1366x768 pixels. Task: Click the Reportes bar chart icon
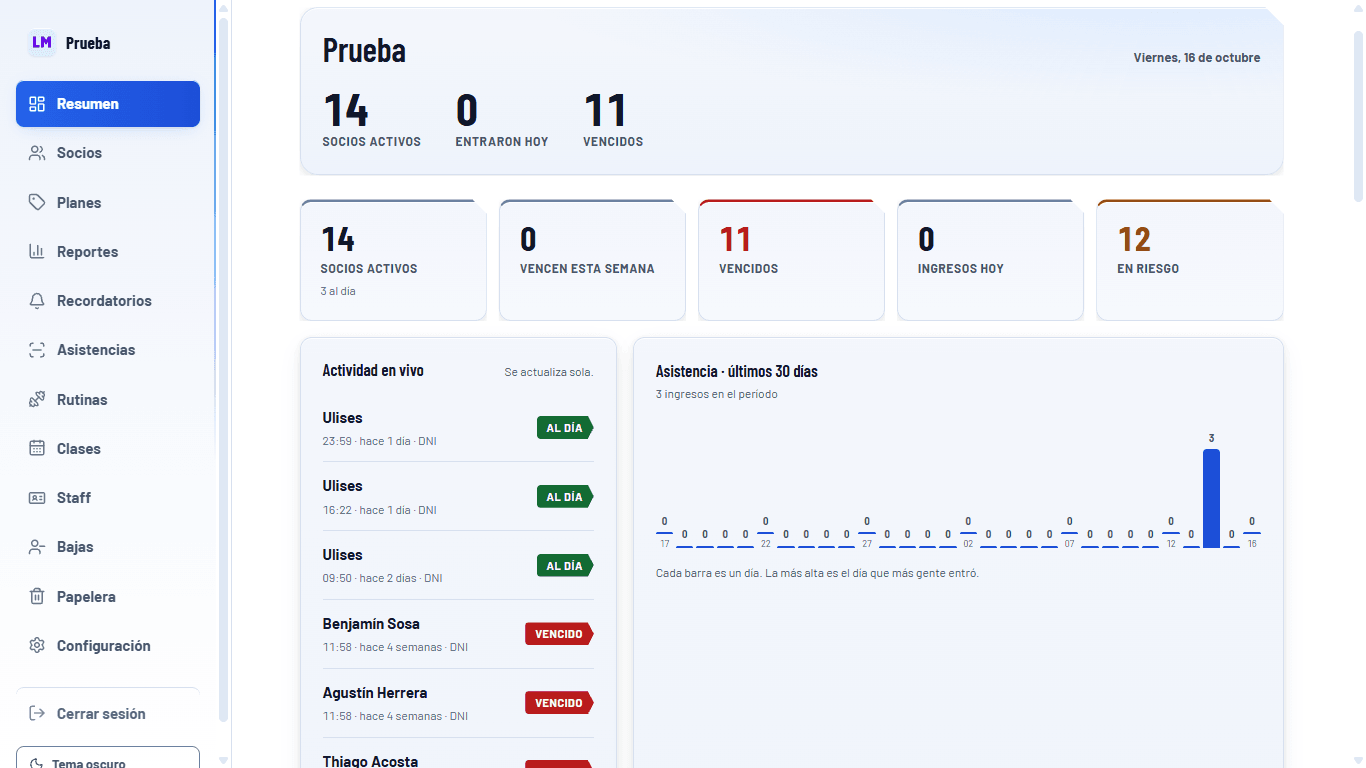(x=37, y=252)
